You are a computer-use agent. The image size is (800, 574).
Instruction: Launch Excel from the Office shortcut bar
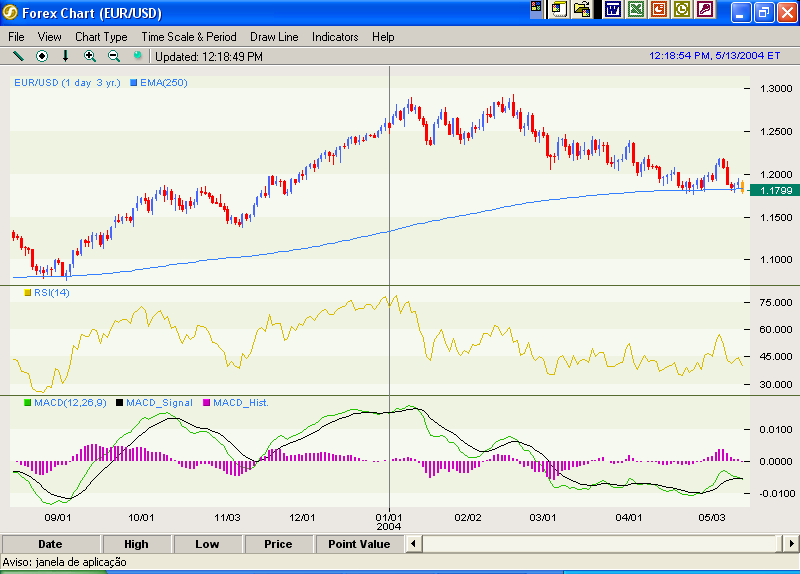click(x=636, y=9)
